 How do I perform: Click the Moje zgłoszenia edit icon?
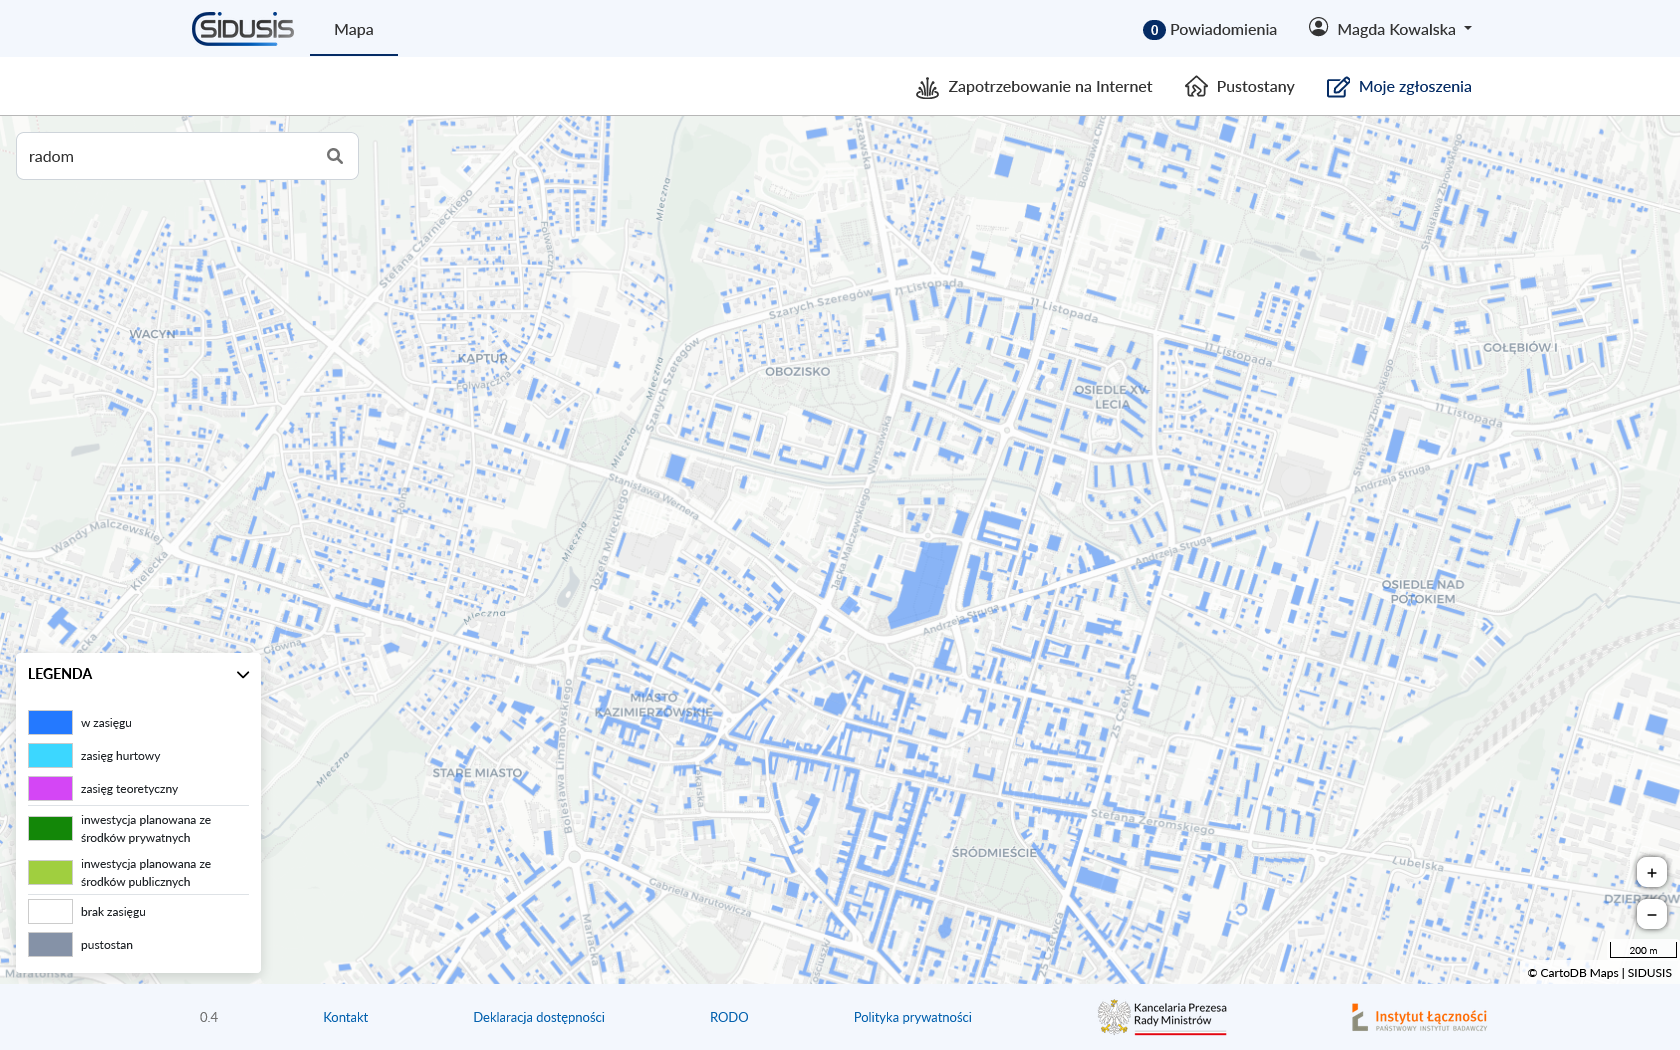tap(1337, 87)
